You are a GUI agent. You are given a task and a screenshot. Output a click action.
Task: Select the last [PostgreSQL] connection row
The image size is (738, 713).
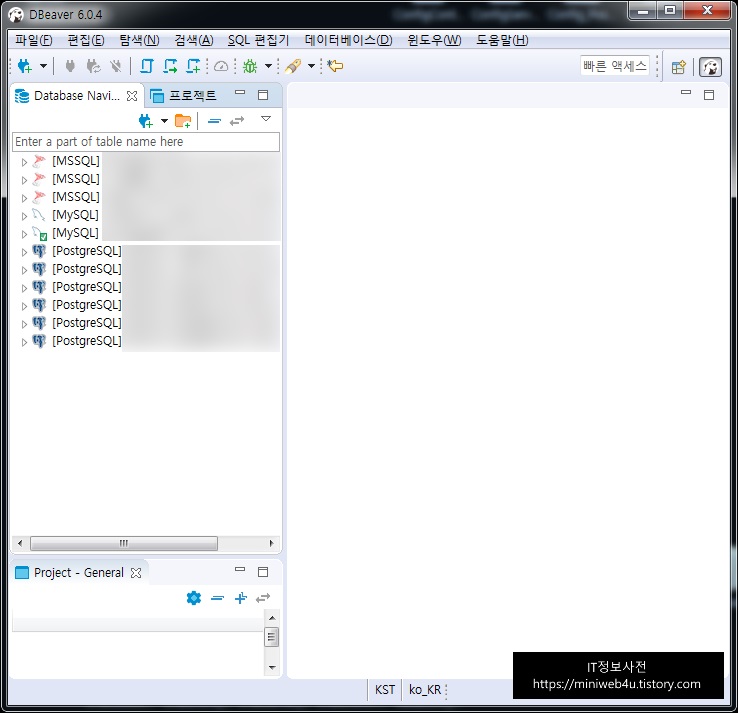pyautogui.click(x=87, y=341)
